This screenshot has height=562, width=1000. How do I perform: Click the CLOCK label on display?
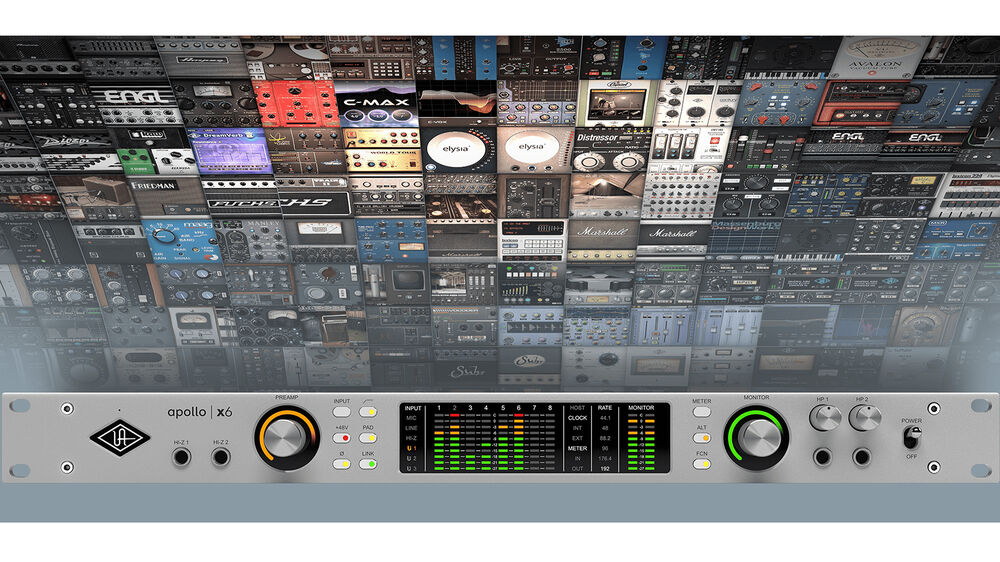click(577, 418)
